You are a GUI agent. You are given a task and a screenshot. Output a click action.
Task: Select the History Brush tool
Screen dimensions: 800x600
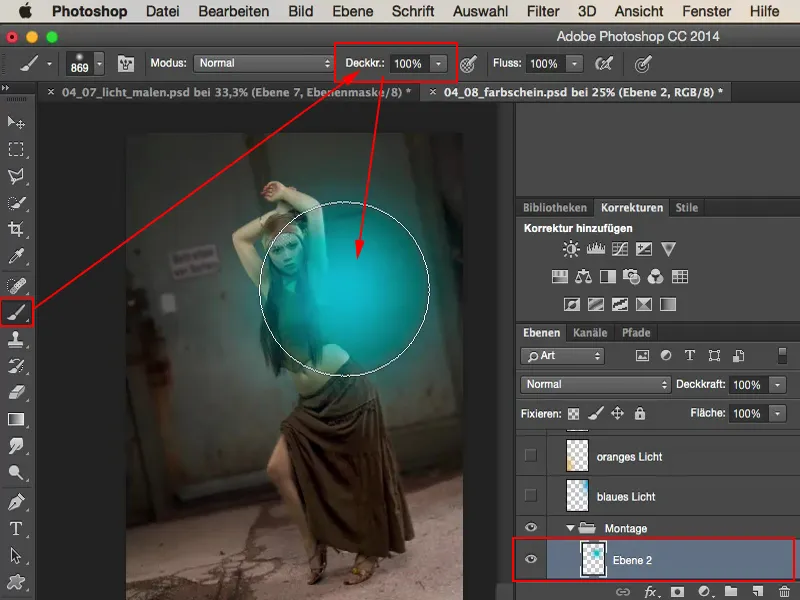coord(16,365)
